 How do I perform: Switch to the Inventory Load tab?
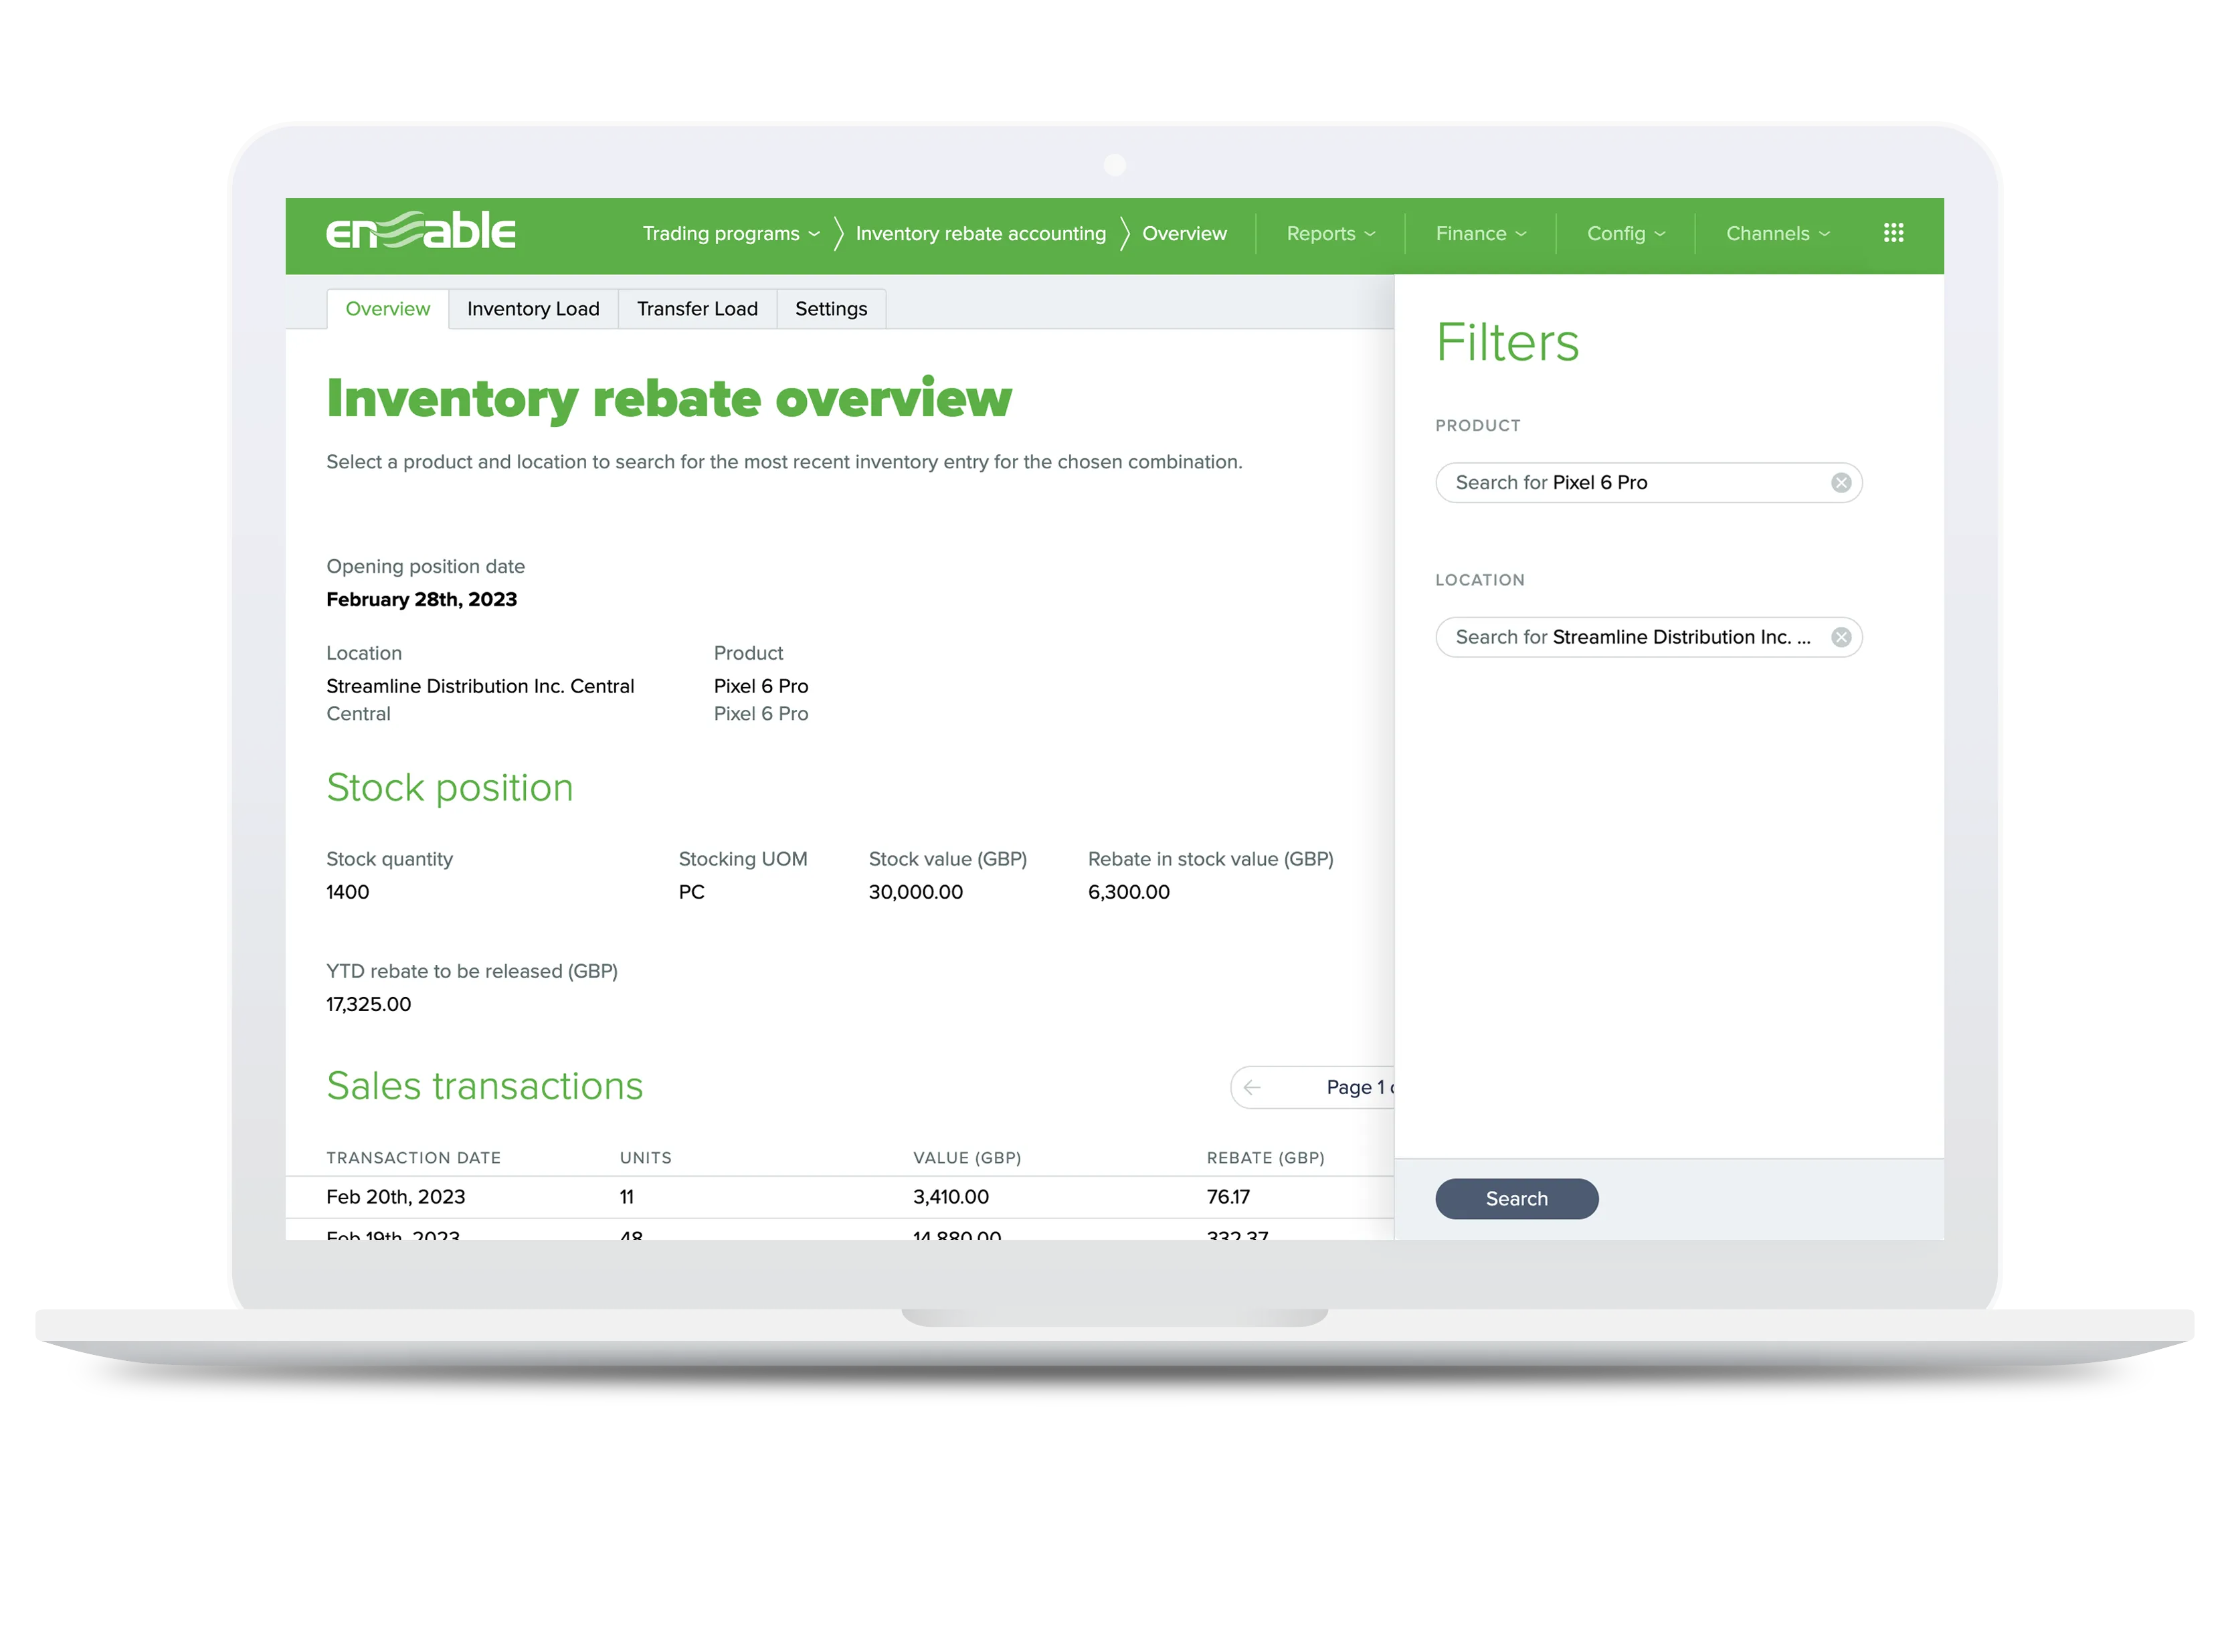pos(533,308)
